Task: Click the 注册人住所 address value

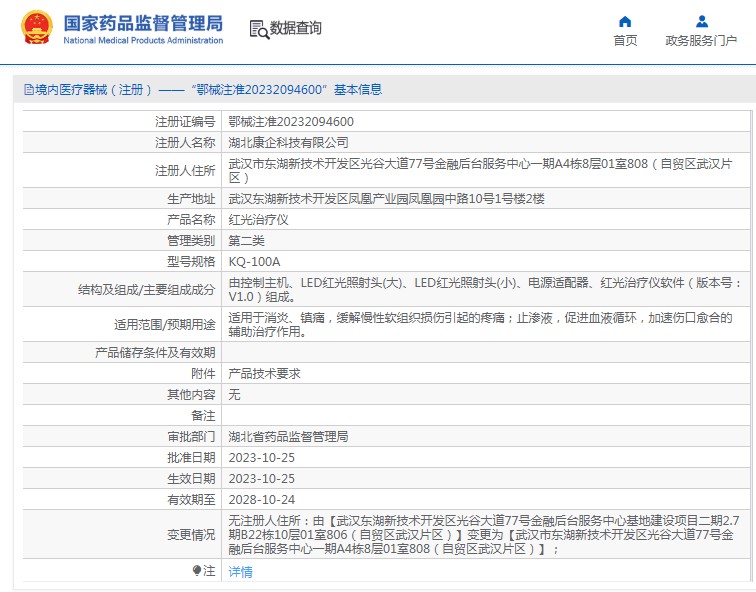Action: (x=480, y=171)
